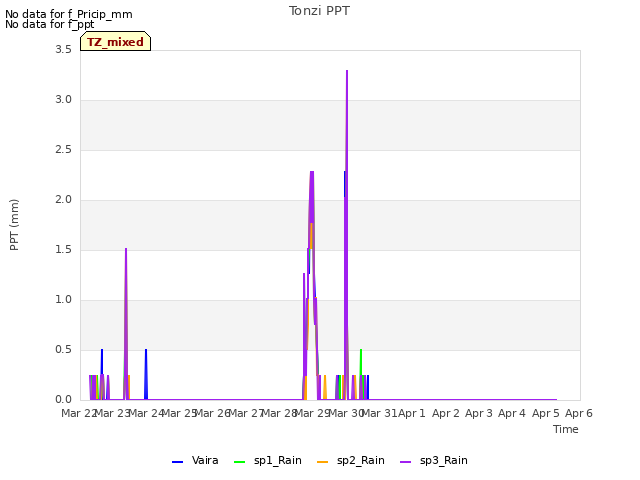Screen dimensions: 640x480
Task: Click the PPT (mm) y-axis title
Action: [14, 225]
